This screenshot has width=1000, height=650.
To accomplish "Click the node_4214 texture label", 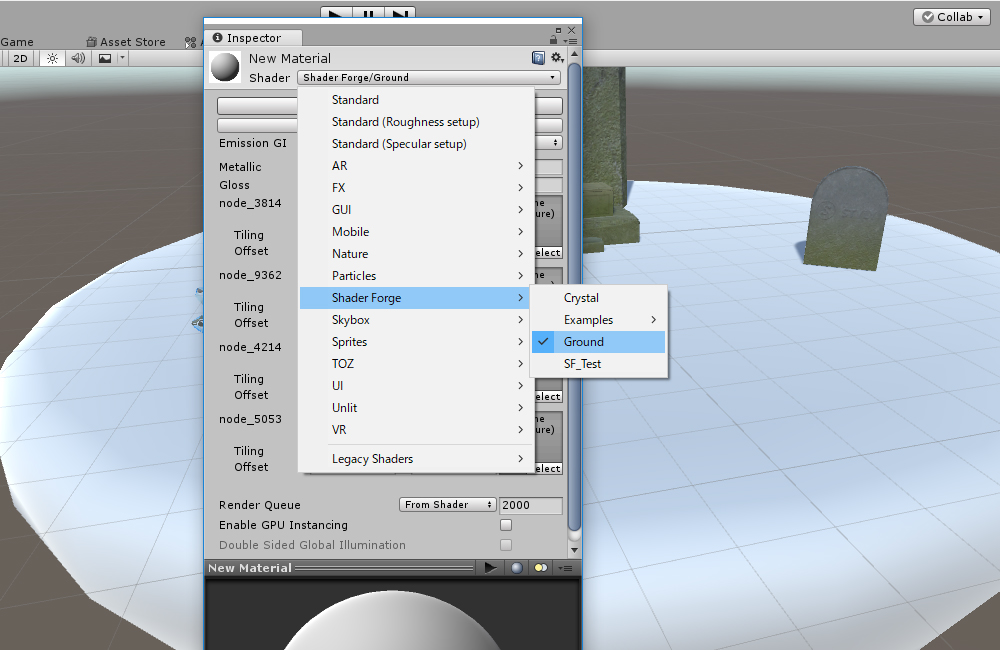I will (250, 348).
